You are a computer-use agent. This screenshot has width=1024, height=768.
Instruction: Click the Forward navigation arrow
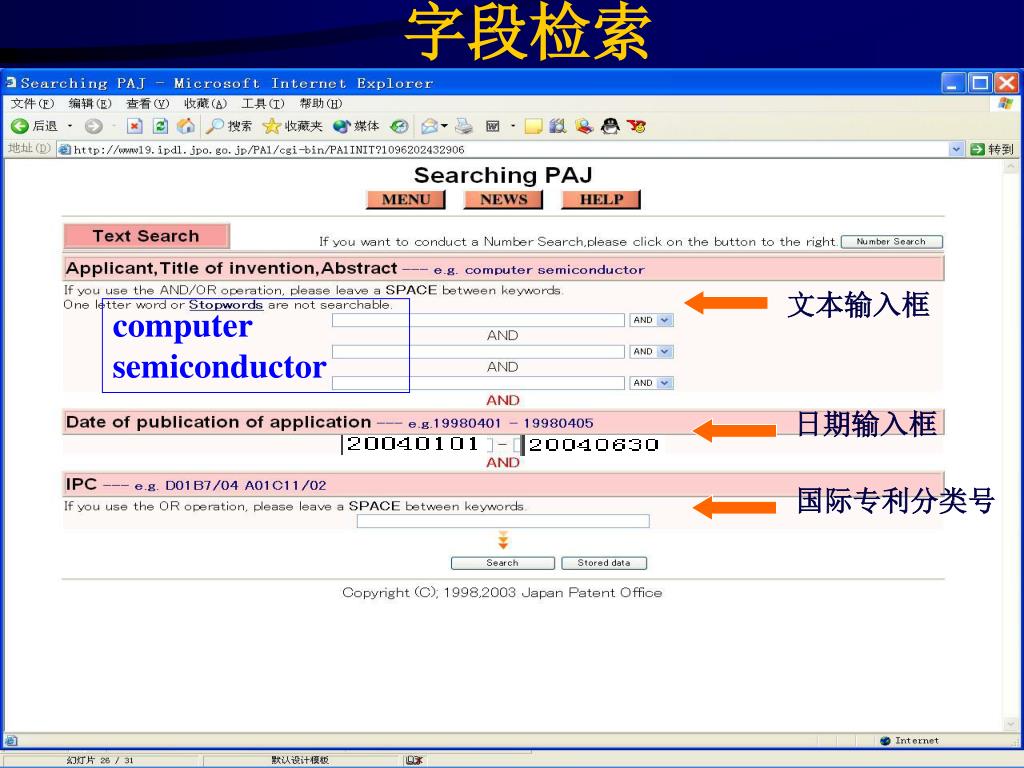pyautogui.click(x=93, y=126)
